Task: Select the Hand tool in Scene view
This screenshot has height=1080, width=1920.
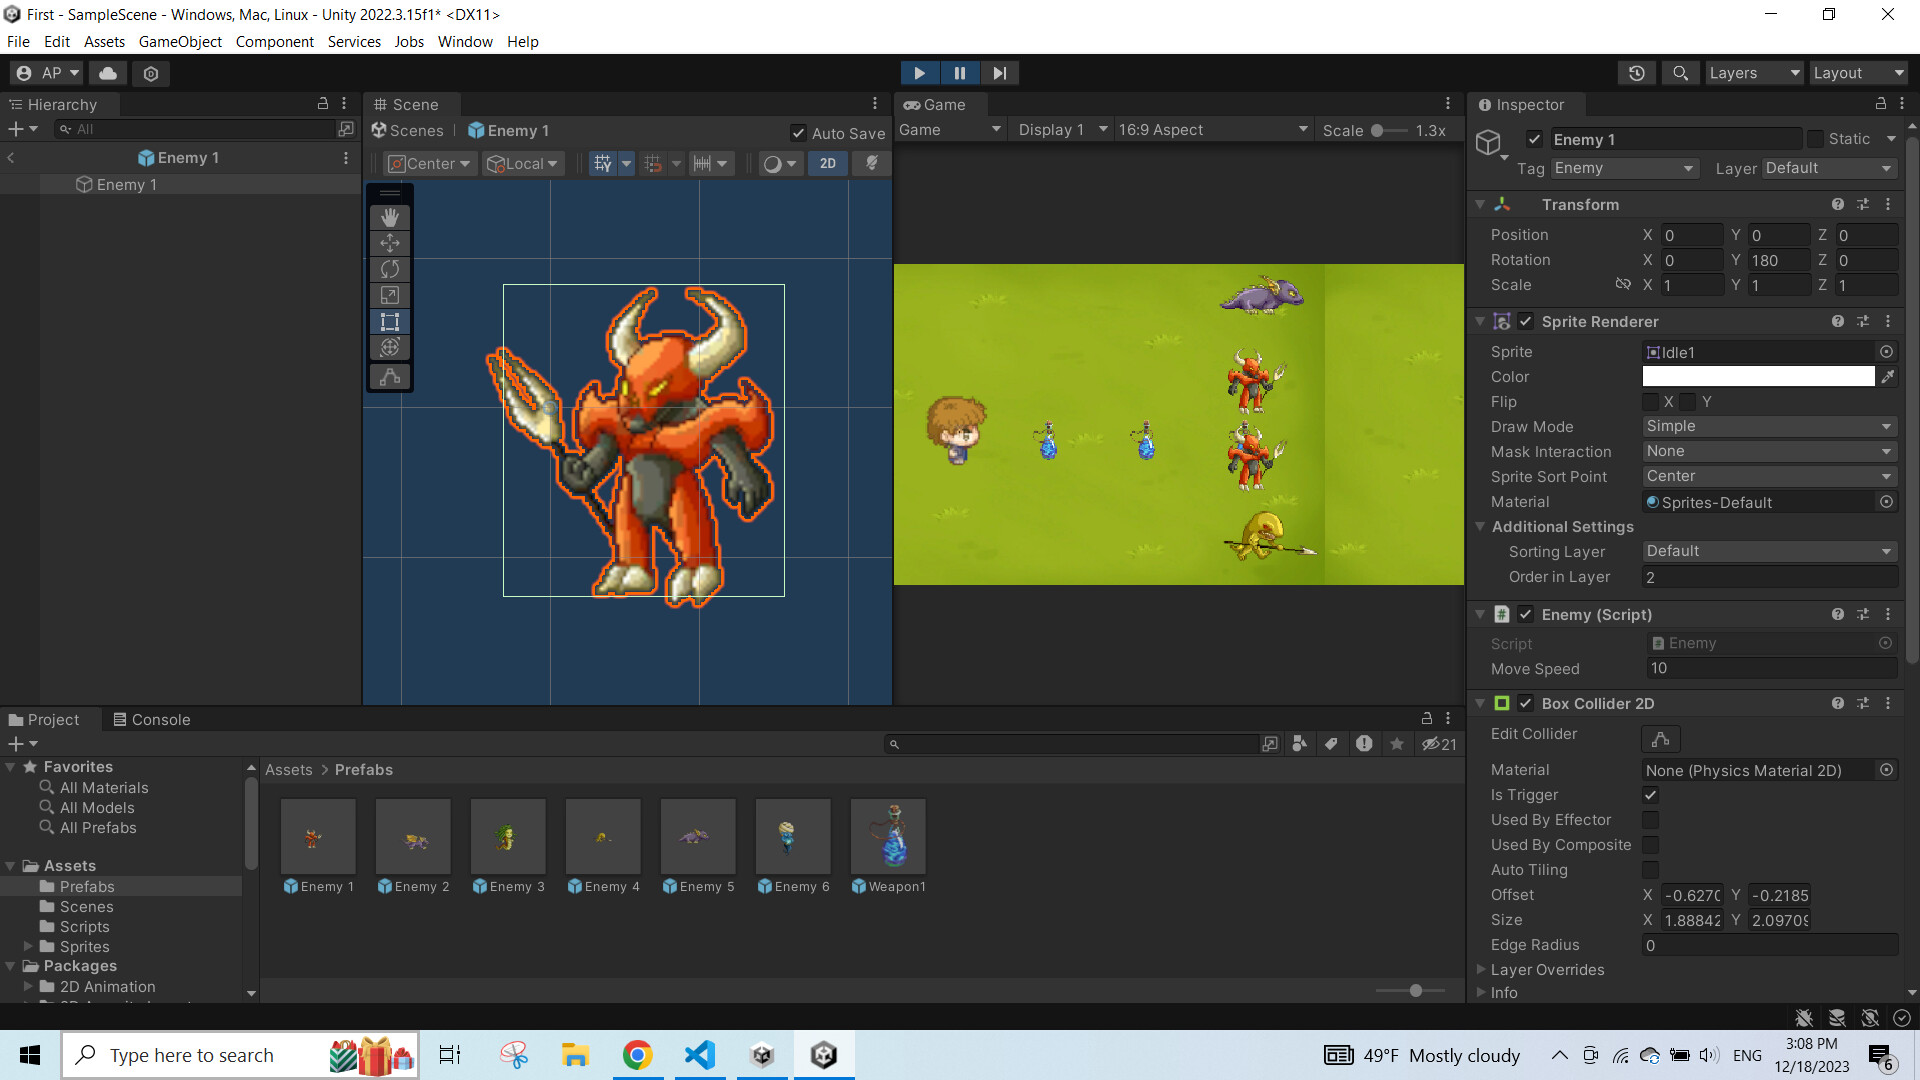Action: pos(389,217)
